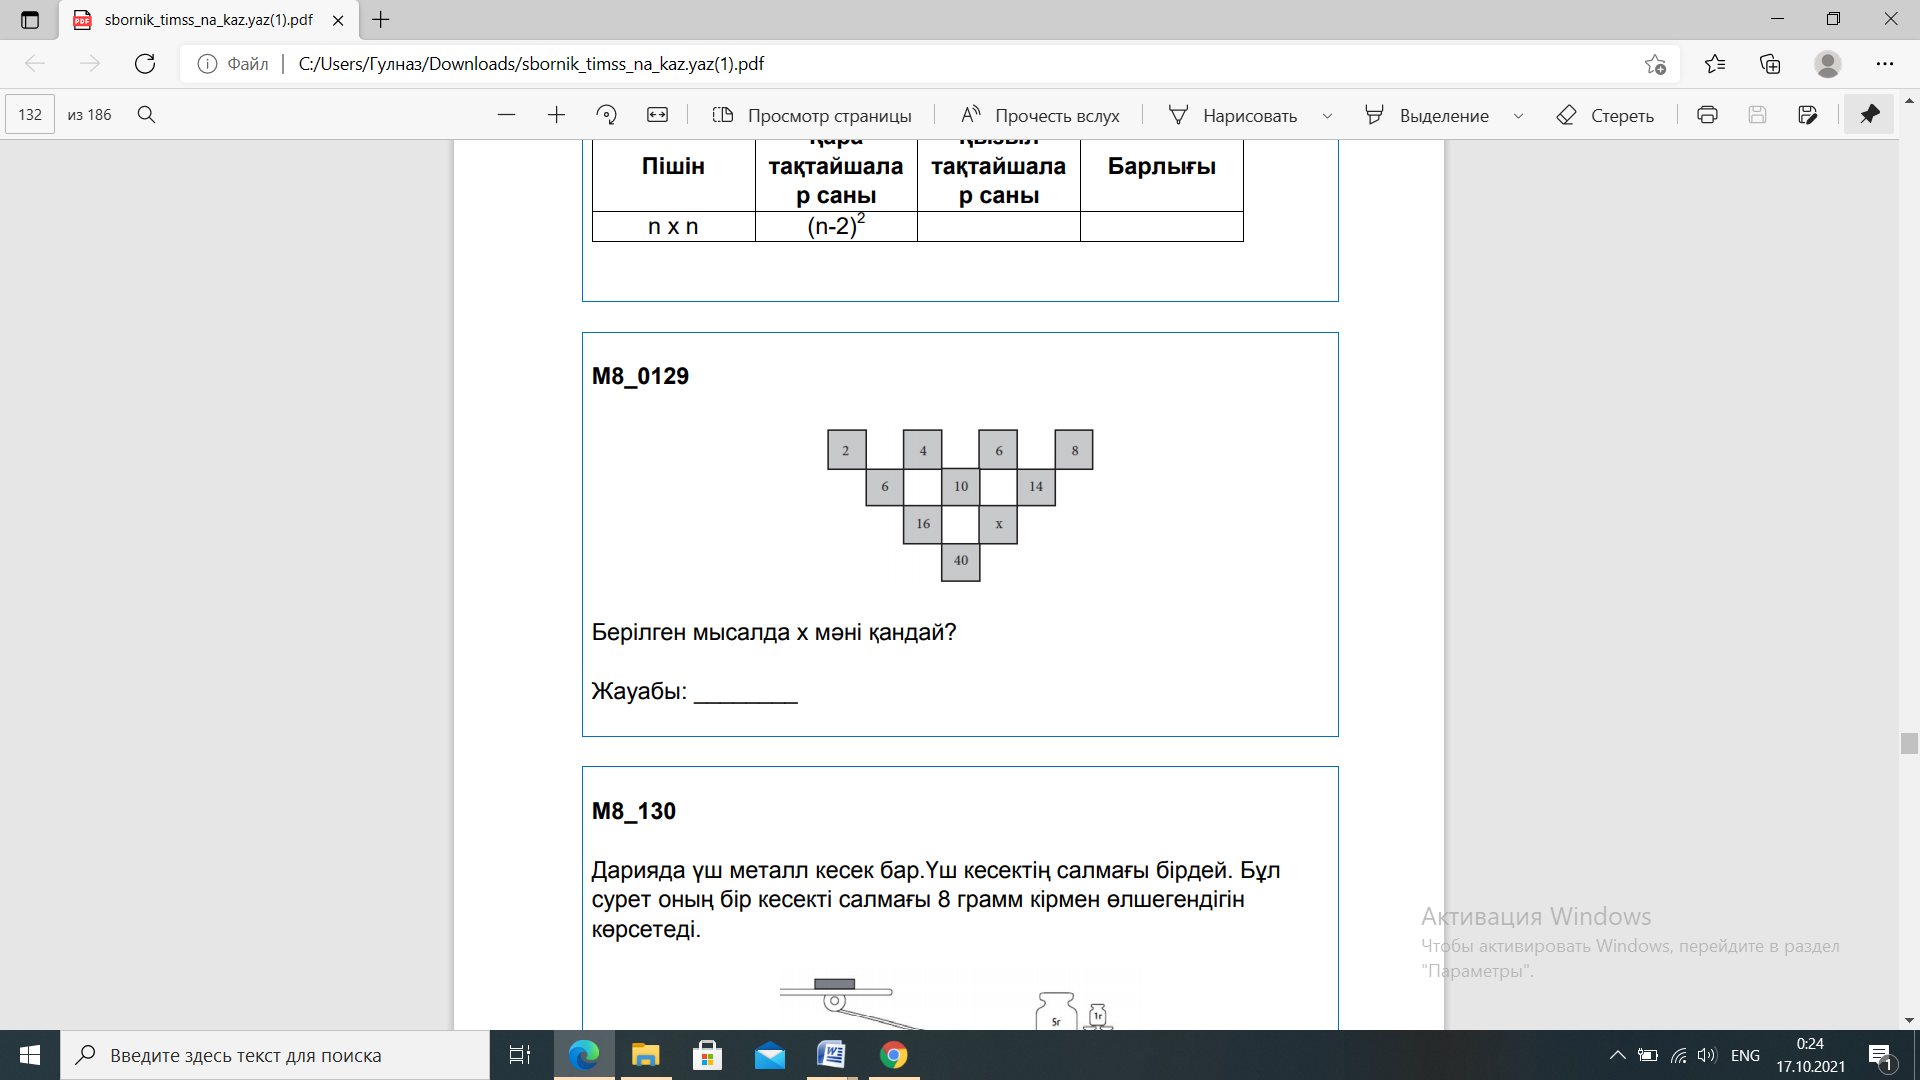Click the page number input field
This screenshot has height=1080, width=1920.
30,115
